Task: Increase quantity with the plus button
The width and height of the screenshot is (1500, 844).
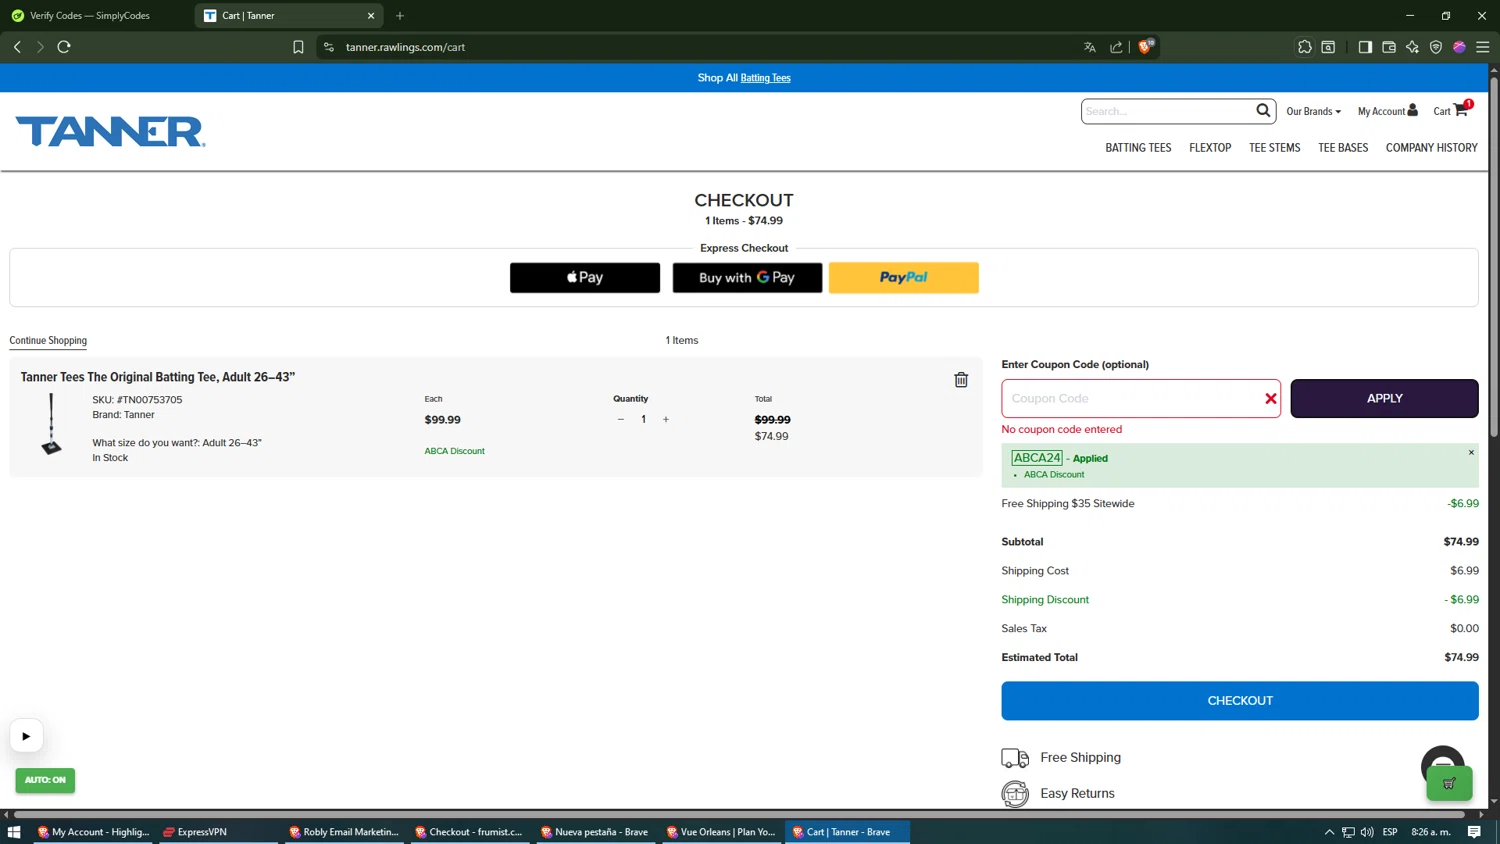Action: [x=666, y=420]
